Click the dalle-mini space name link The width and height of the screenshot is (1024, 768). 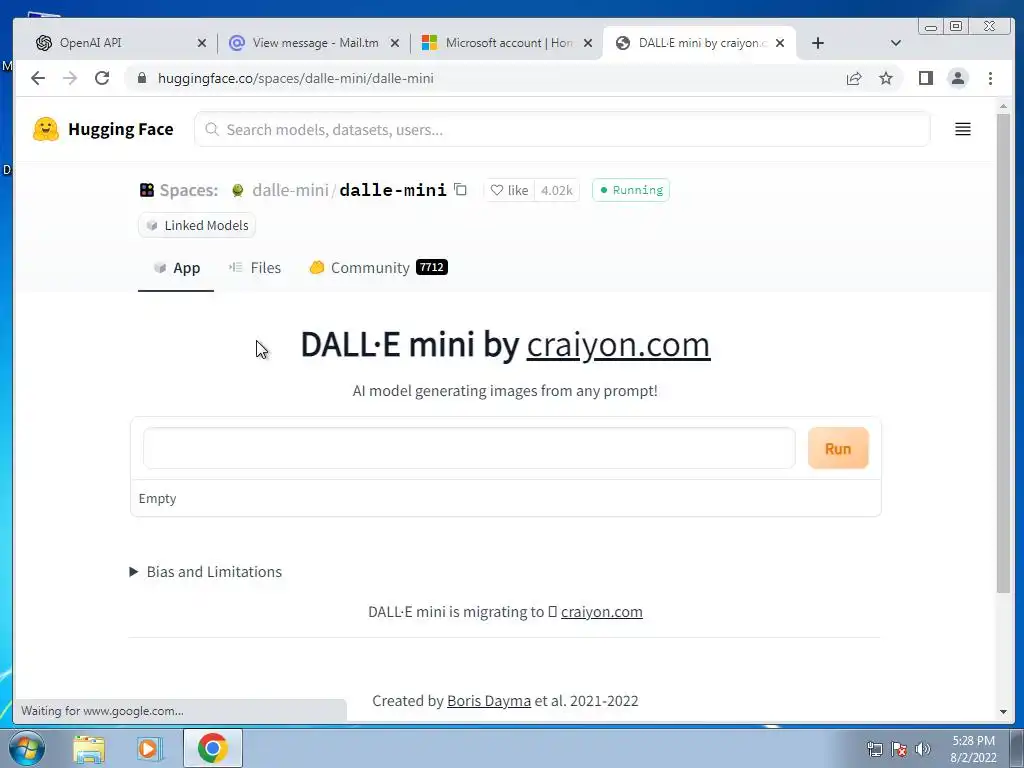[x=392, y=190]
